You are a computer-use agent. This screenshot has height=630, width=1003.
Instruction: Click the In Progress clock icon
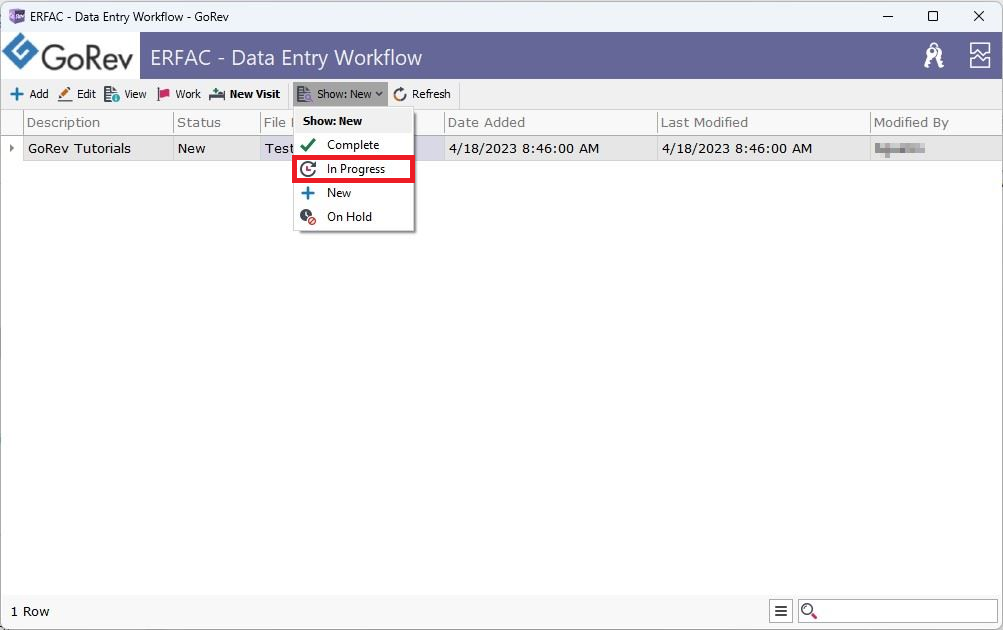(308, 169)
